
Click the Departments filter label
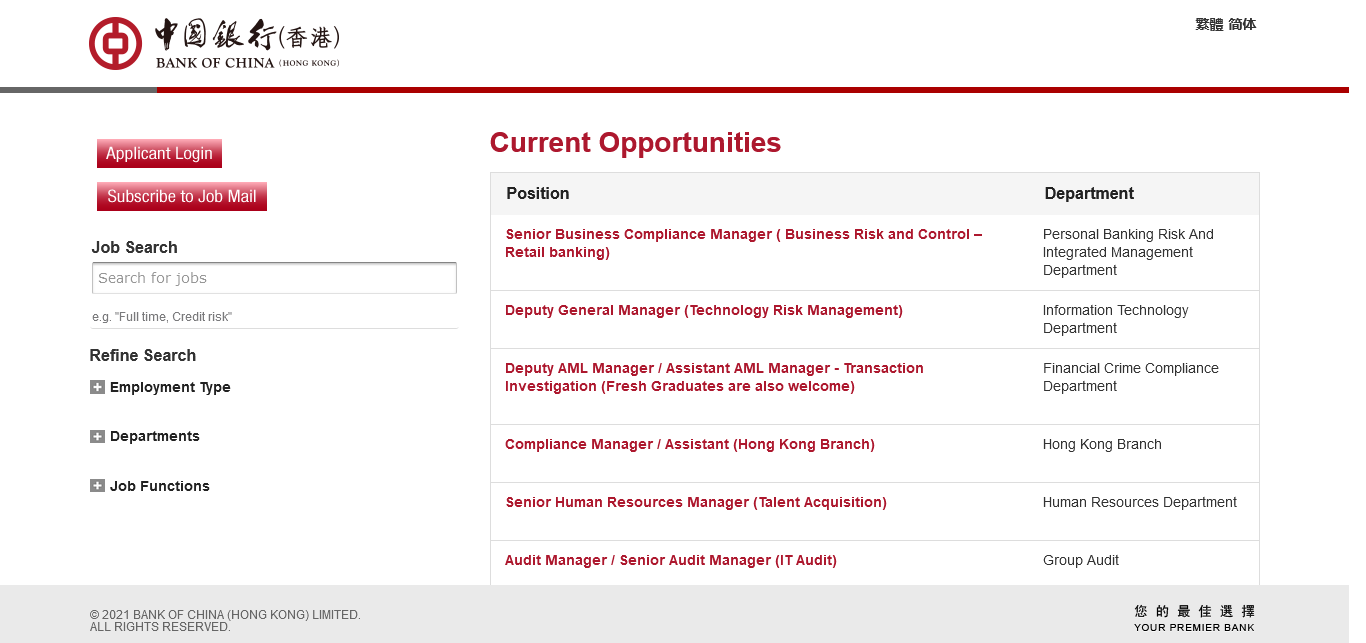155,437
